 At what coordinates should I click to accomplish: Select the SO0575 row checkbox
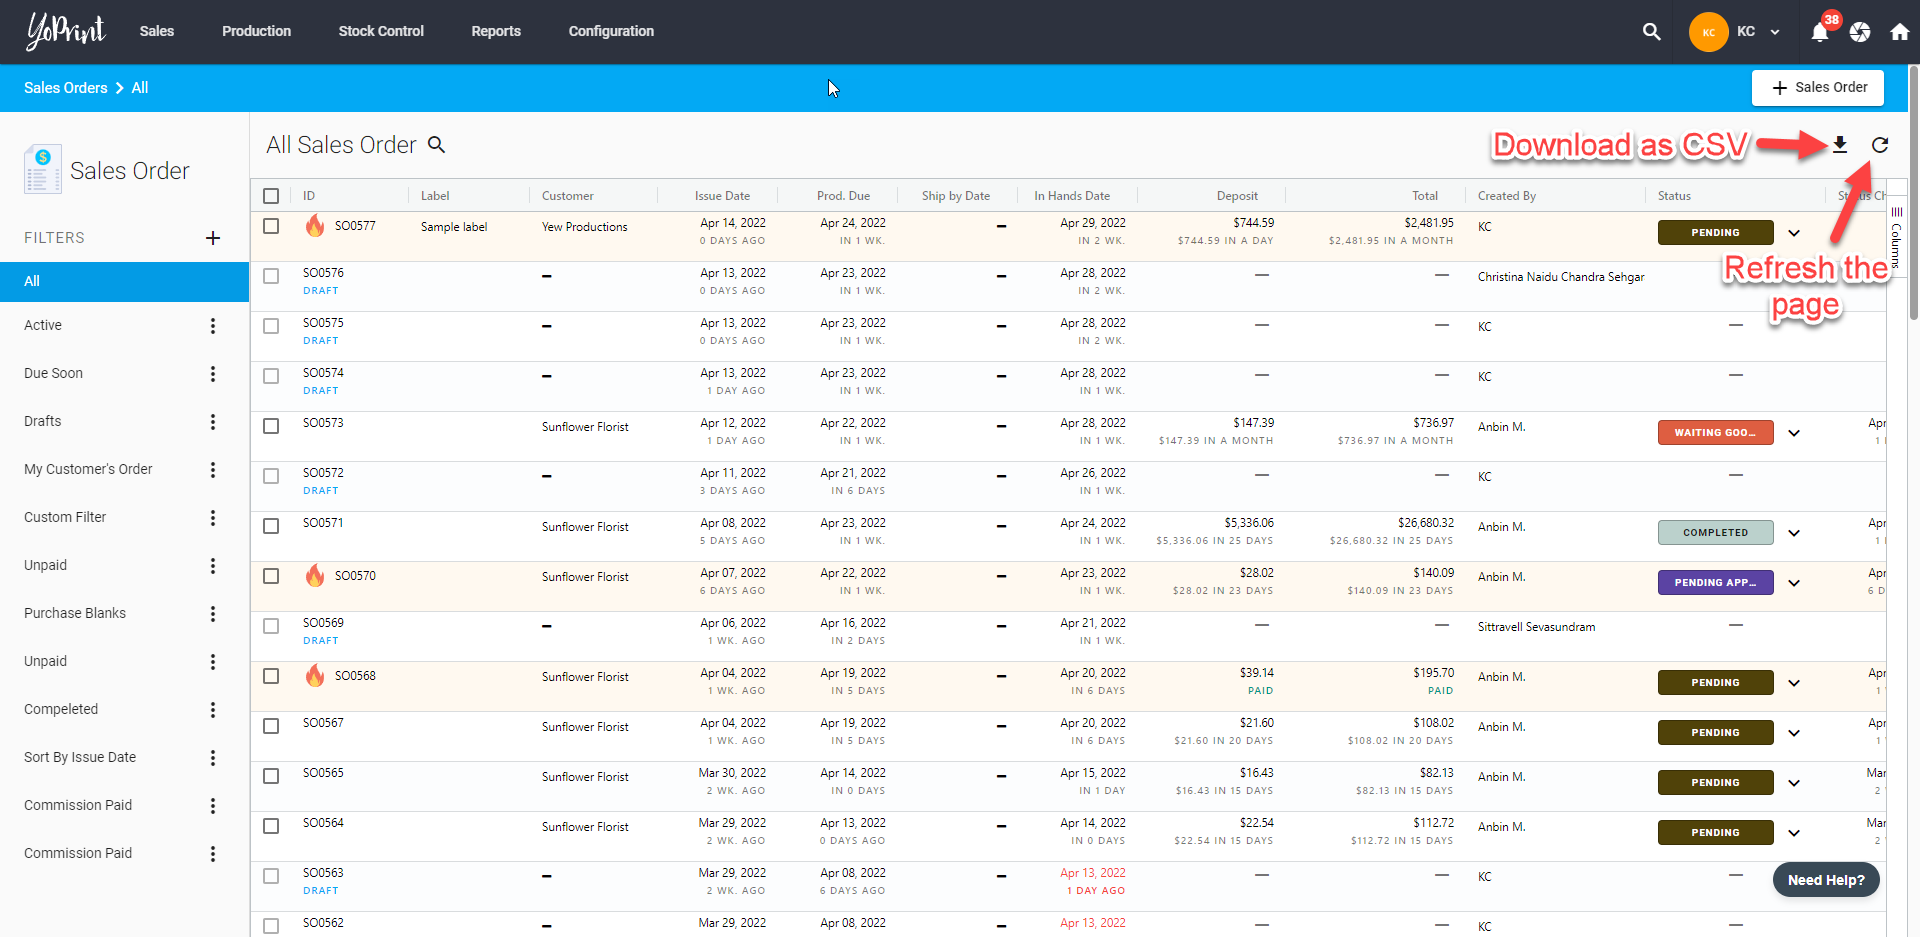tap(271, 326)
